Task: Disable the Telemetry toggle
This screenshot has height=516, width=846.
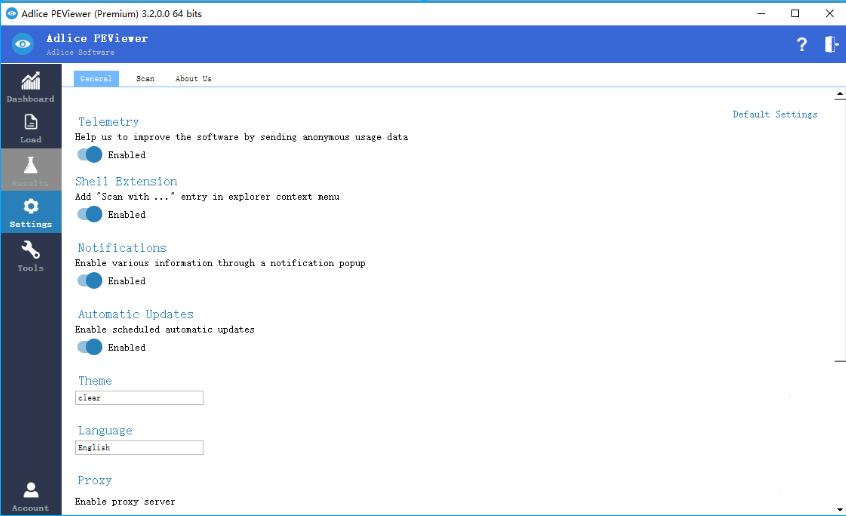Action: [90, 154]
